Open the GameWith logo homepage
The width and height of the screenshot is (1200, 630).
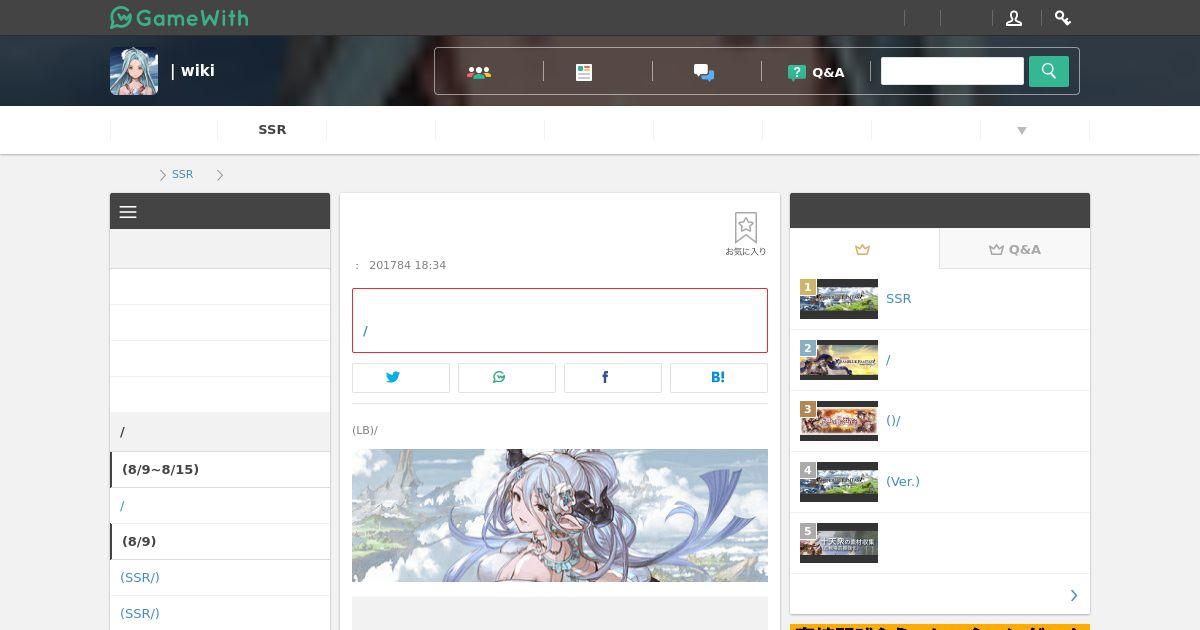(x=179, y=18)
